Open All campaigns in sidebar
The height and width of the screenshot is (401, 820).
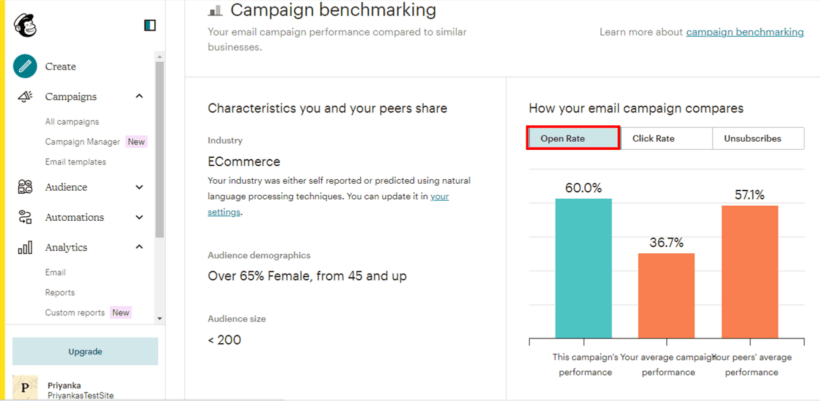tap(72, 122)
